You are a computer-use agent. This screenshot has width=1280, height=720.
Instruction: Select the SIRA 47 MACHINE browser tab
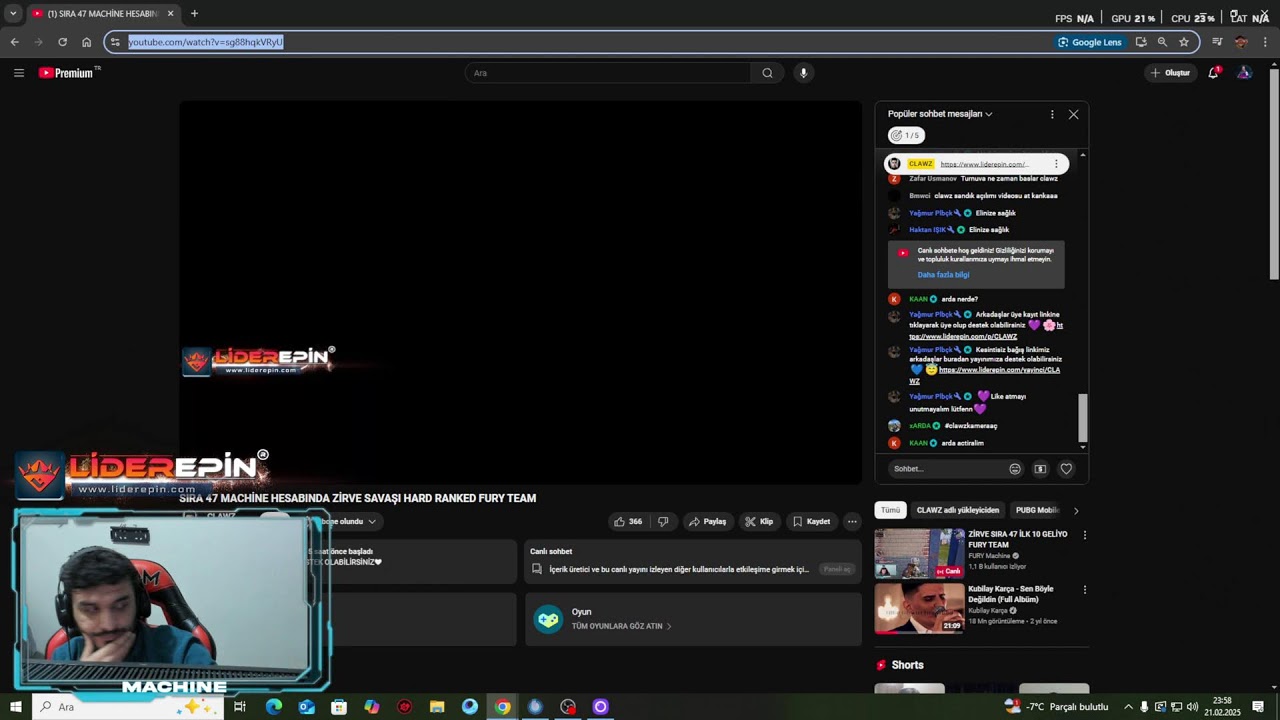(x=102, y=14)
